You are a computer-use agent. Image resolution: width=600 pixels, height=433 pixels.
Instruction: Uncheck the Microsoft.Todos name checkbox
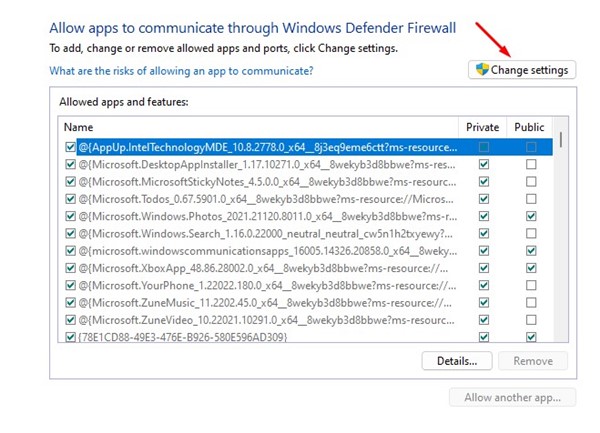click(70, 199)
